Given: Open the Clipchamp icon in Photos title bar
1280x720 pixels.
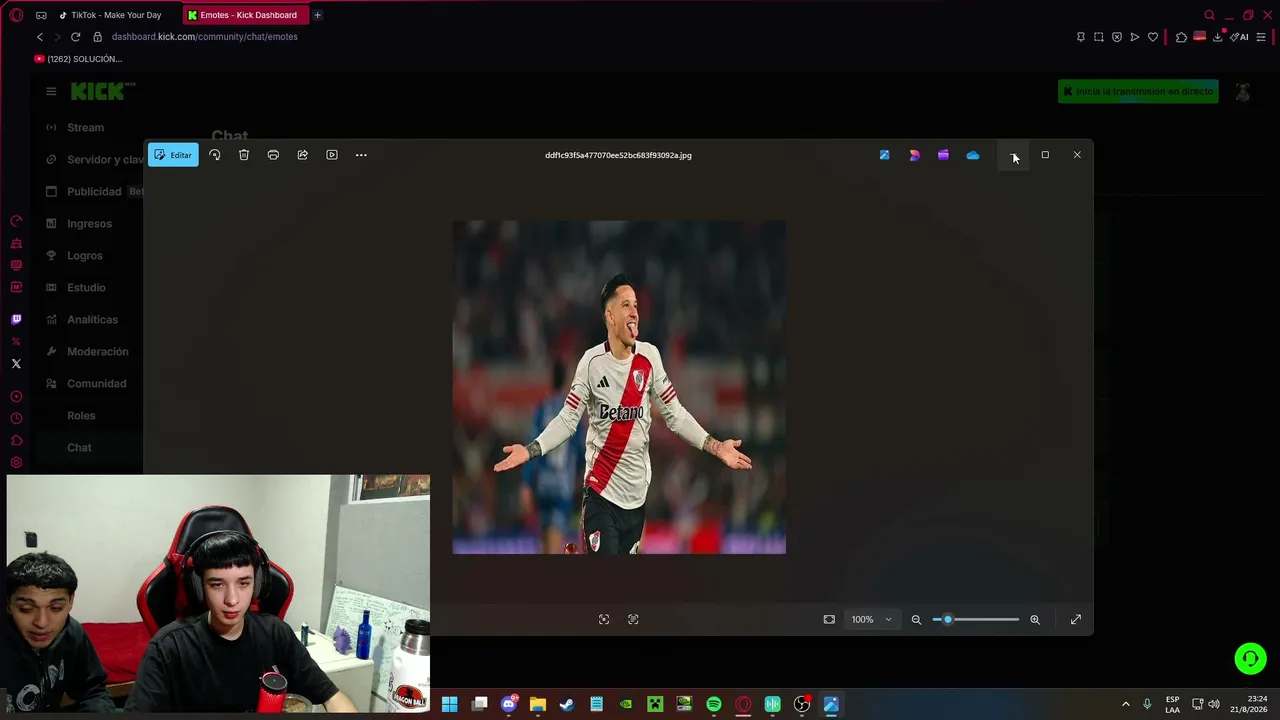Looking at the screenshot, I should [943, 155].
